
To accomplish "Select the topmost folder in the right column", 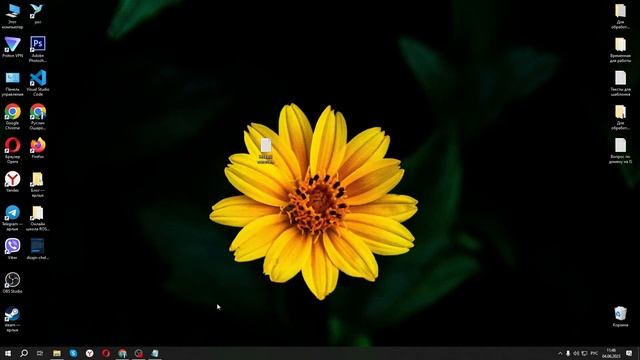I will tap(620, 16).
